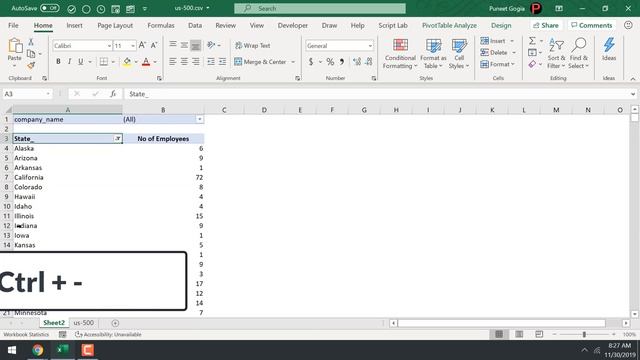The width and height of the screenshot is (640, 360).
Task: Click in the Search box
Action: coord(320,8)
